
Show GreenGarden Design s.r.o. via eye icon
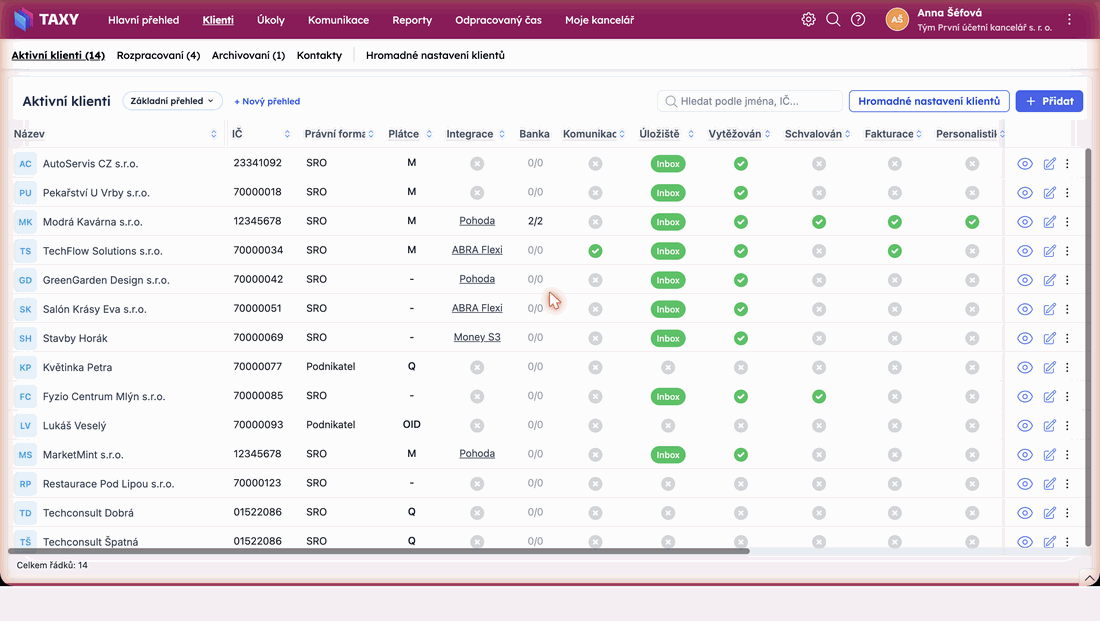[x=1025, y=280]
